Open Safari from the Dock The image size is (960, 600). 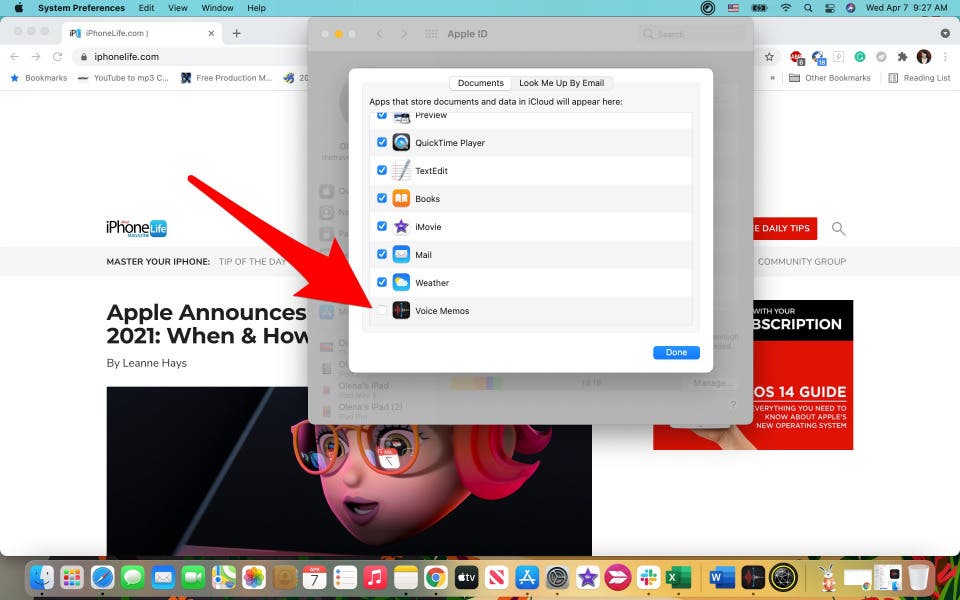tap(102, 577)
